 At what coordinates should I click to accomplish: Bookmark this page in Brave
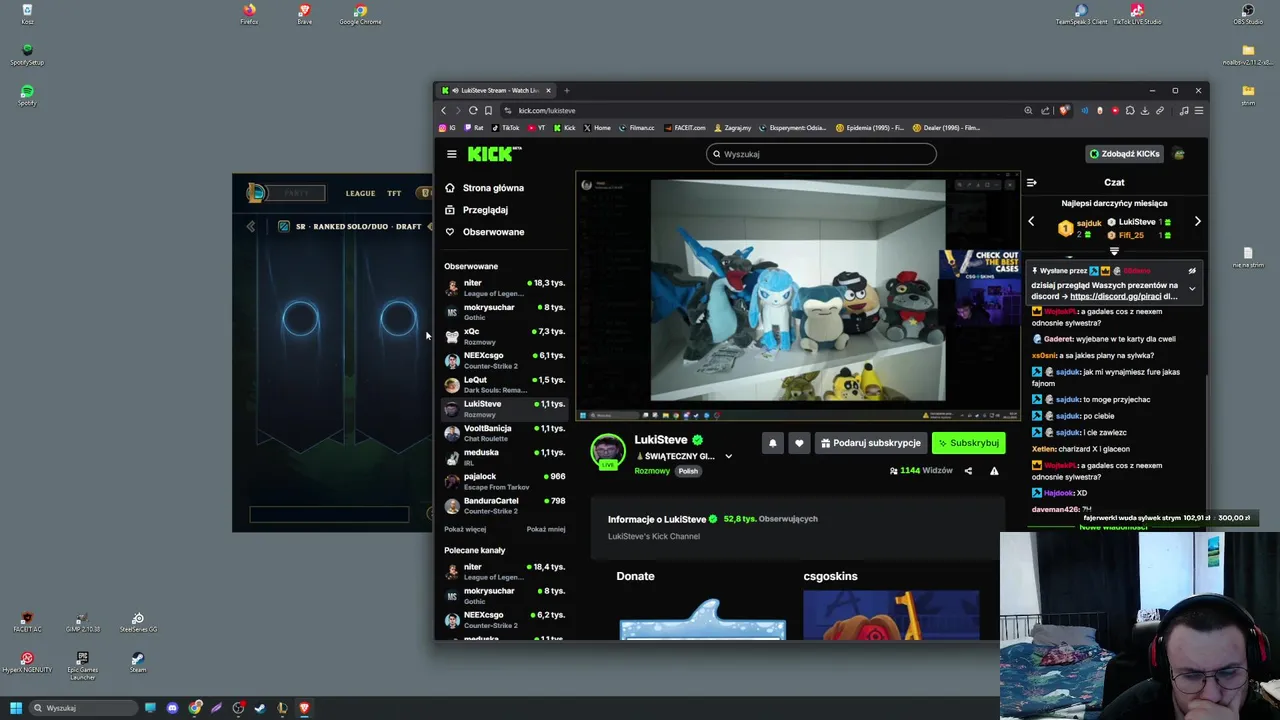488,110
